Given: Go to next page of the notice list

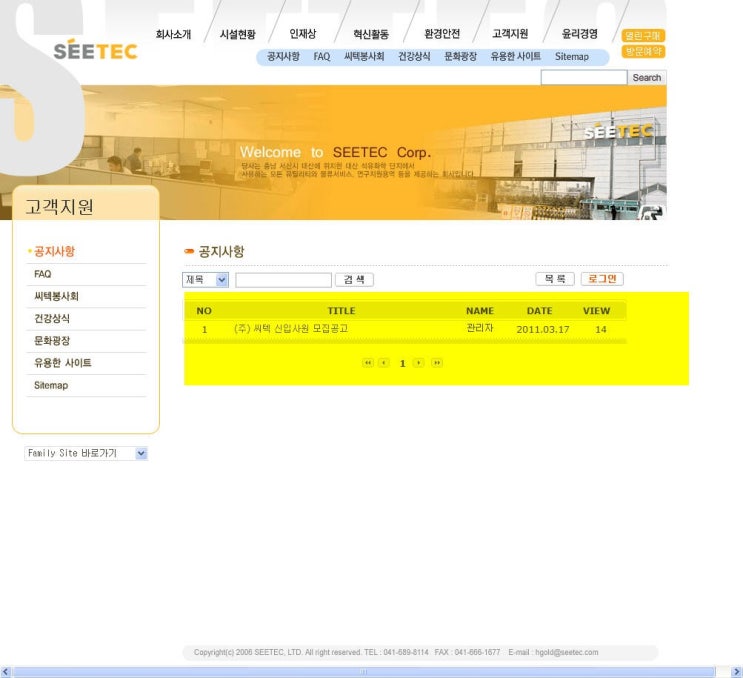Looking at the screenshot, I should point(418,363).
